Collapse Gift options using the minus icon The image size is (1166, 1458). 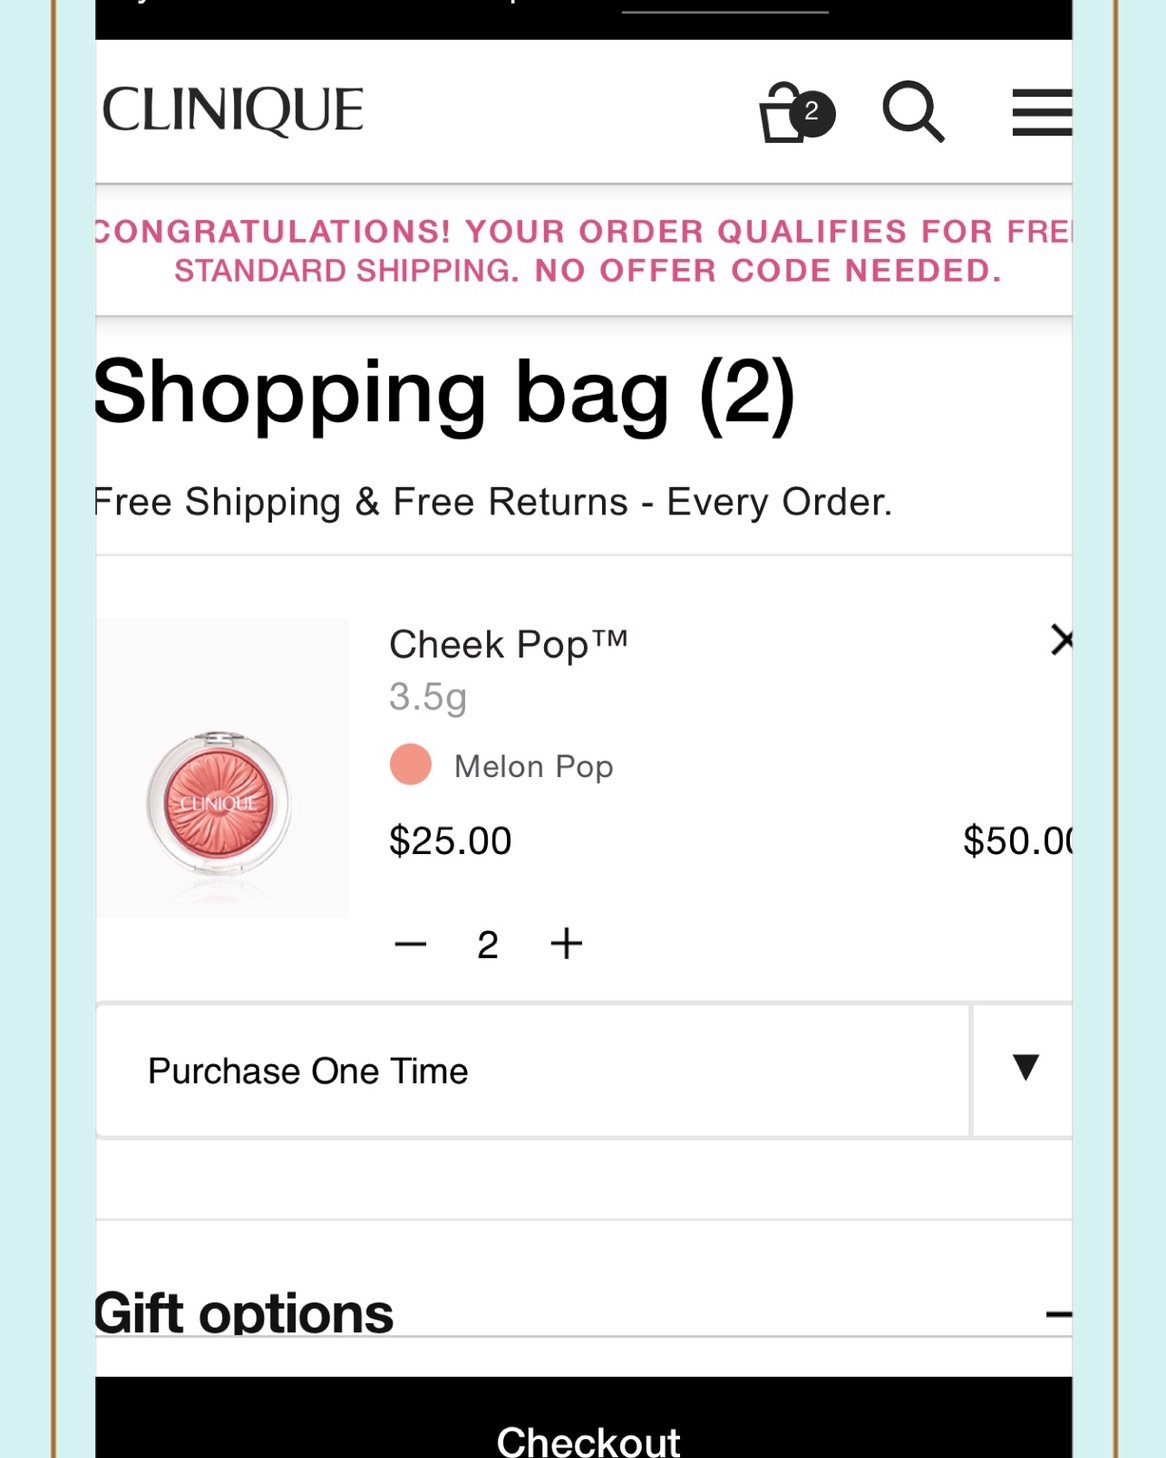click(1059, 1314)
